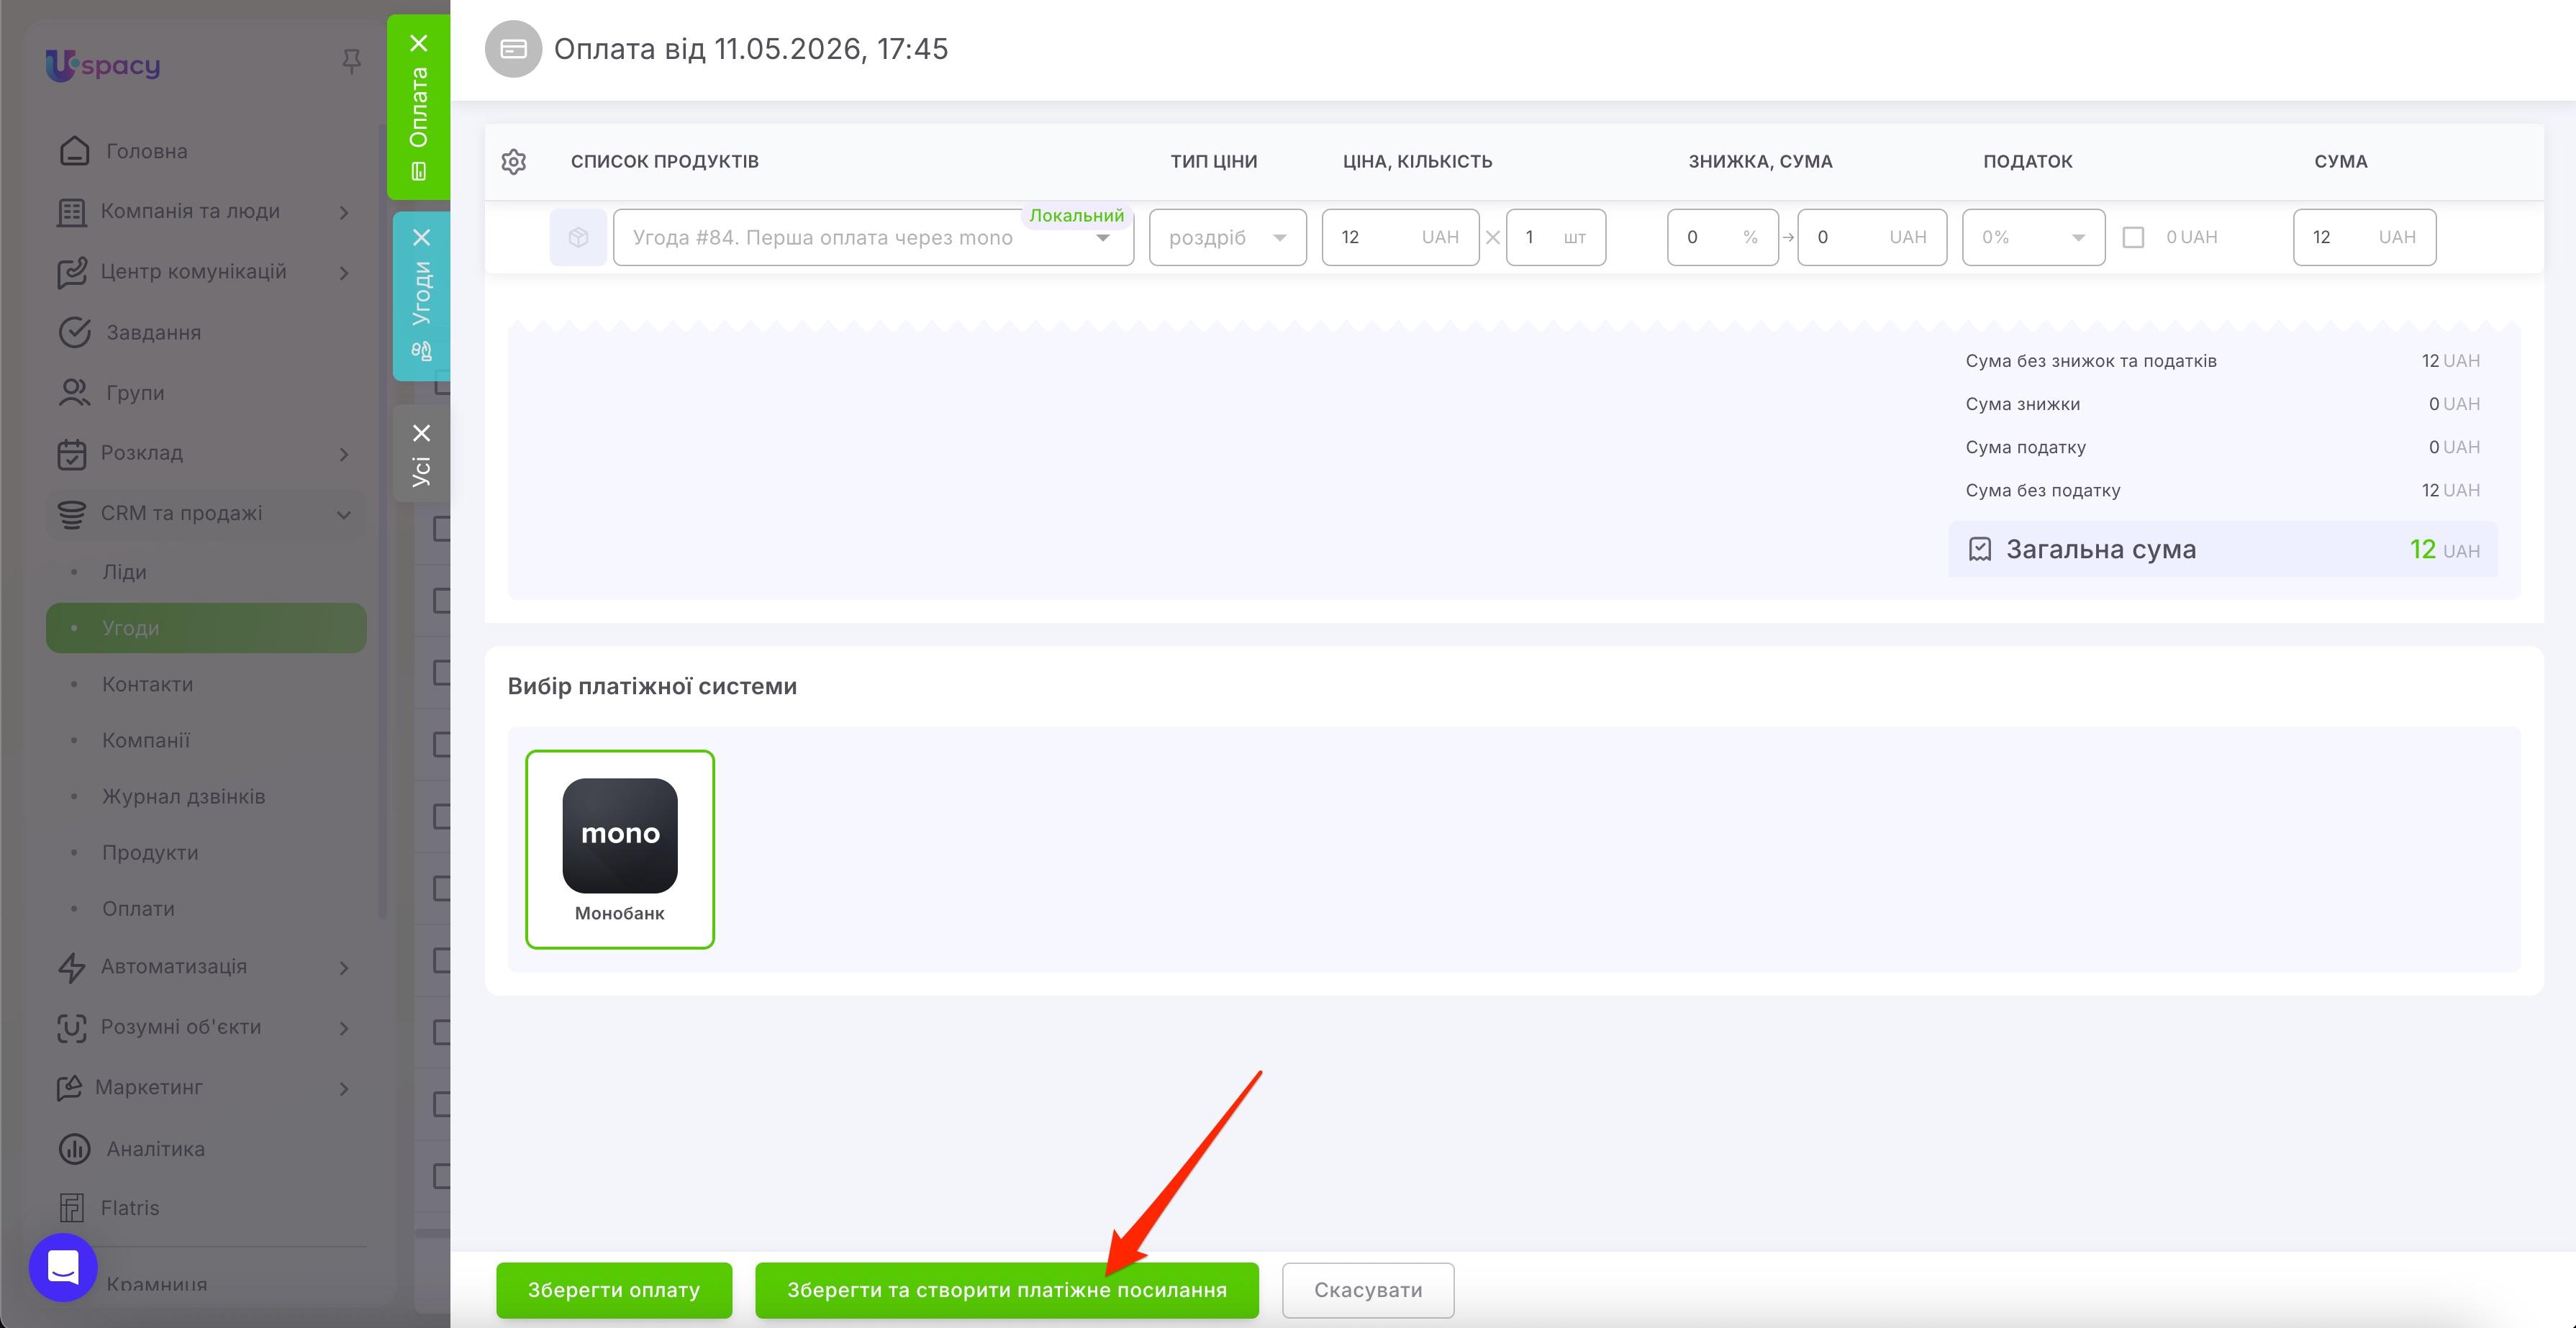The image size is (2576, 1328).
Task: Open product table column settings gear
Action: [x=513, y=162]
